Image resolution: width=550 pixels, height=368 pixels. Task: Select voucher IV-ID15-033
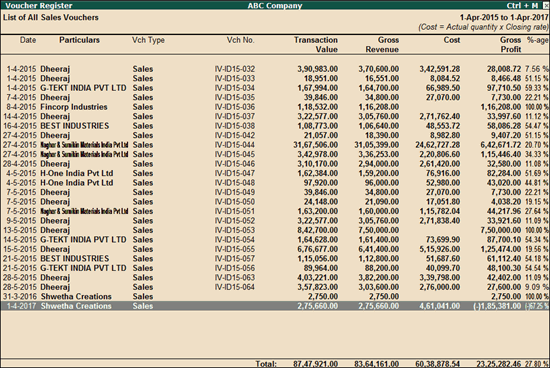coord(235,78)
